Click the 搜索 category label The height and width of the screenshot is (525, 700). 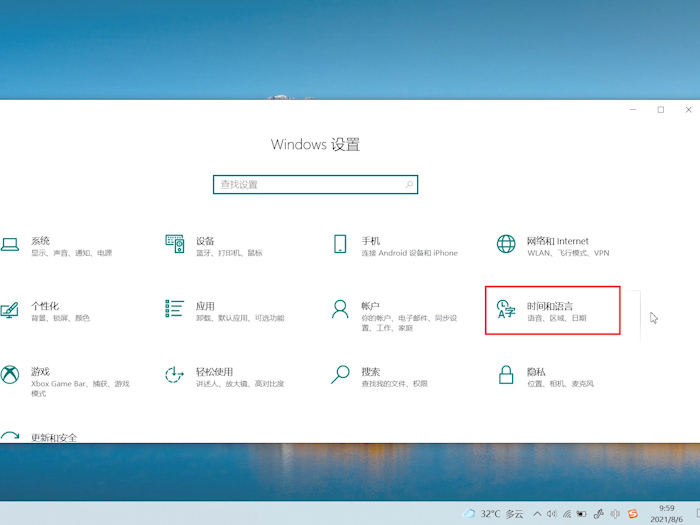point(371,371)
